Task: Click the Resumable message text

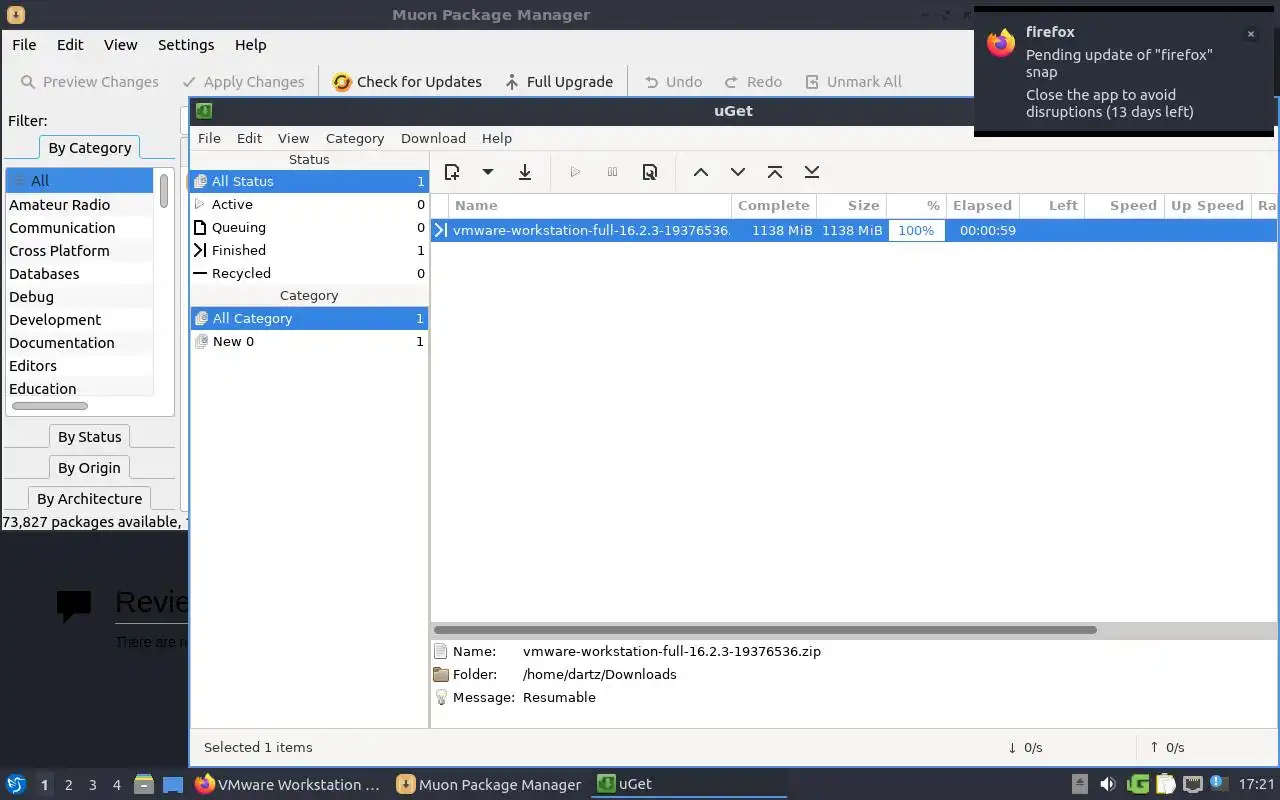Action: click(x=559, y=697)
